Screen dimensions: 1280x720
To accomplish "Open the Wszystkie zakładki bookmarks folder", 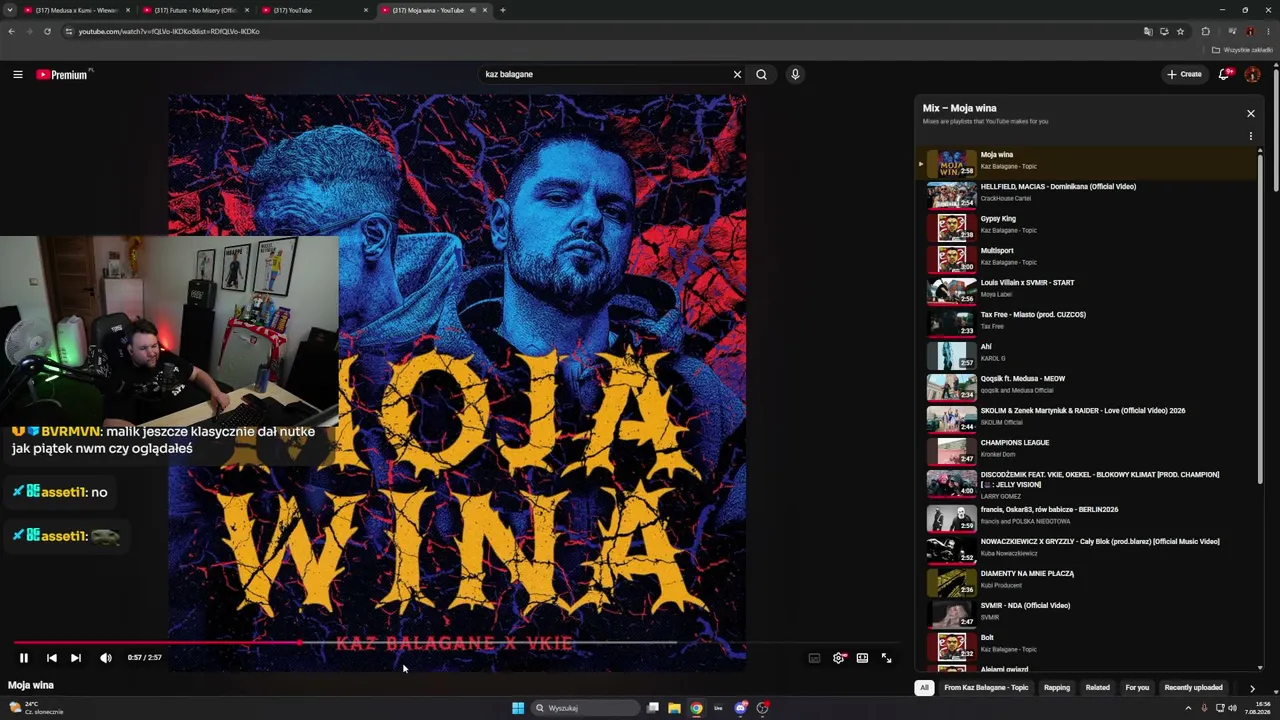I will pos(1243,50).
